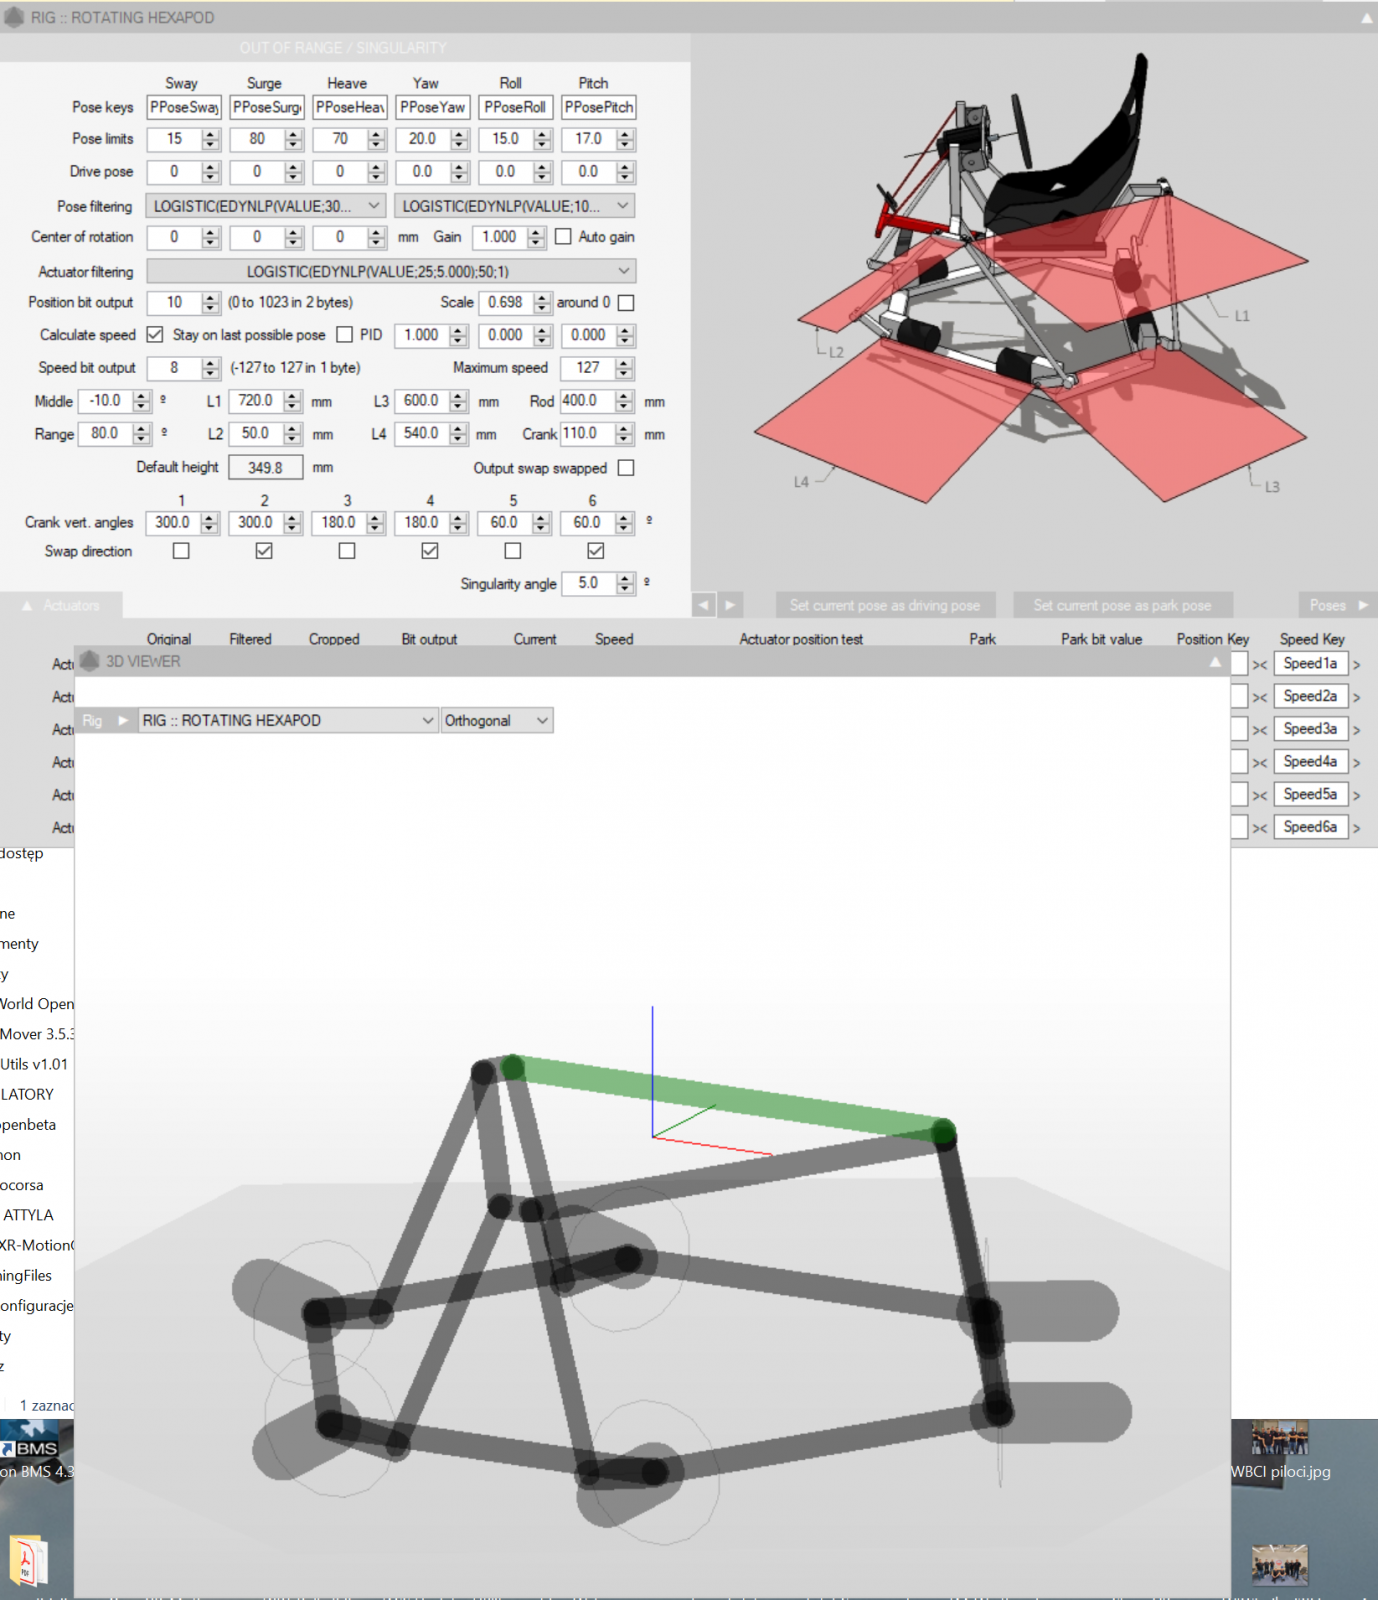Open the PDF file icon on desktop
Viewport: 1378px width, 1600px height.
click(27, 1560)
